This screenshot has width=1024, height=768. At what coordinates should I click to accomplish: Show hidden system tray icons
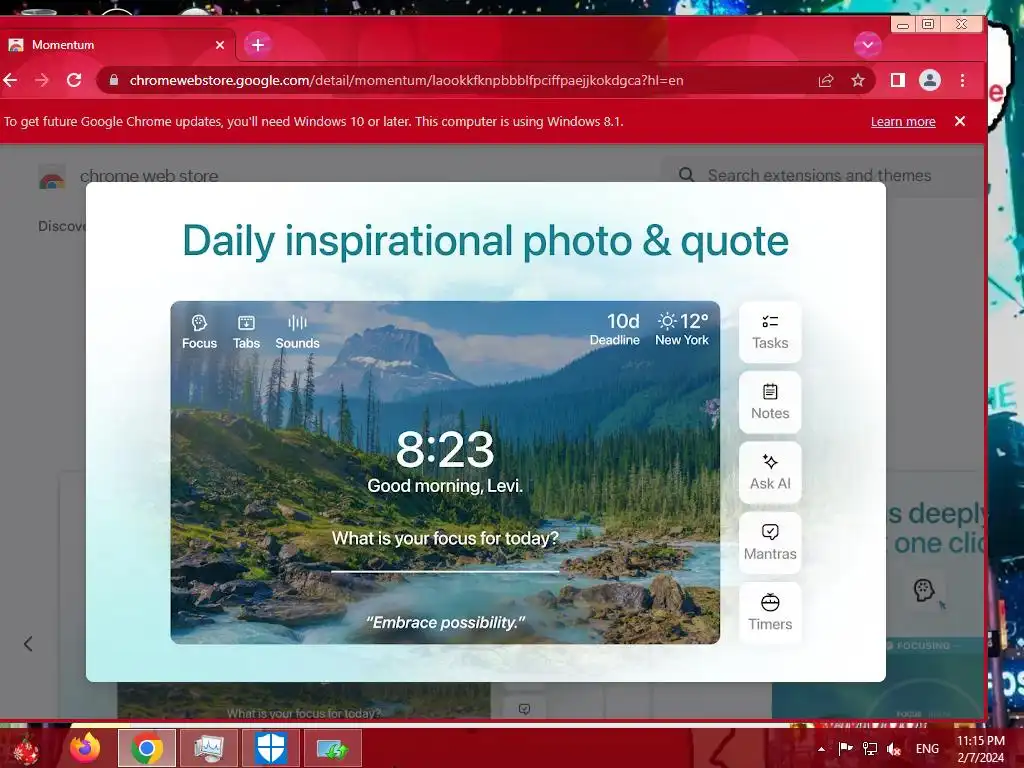click(821, 749)
